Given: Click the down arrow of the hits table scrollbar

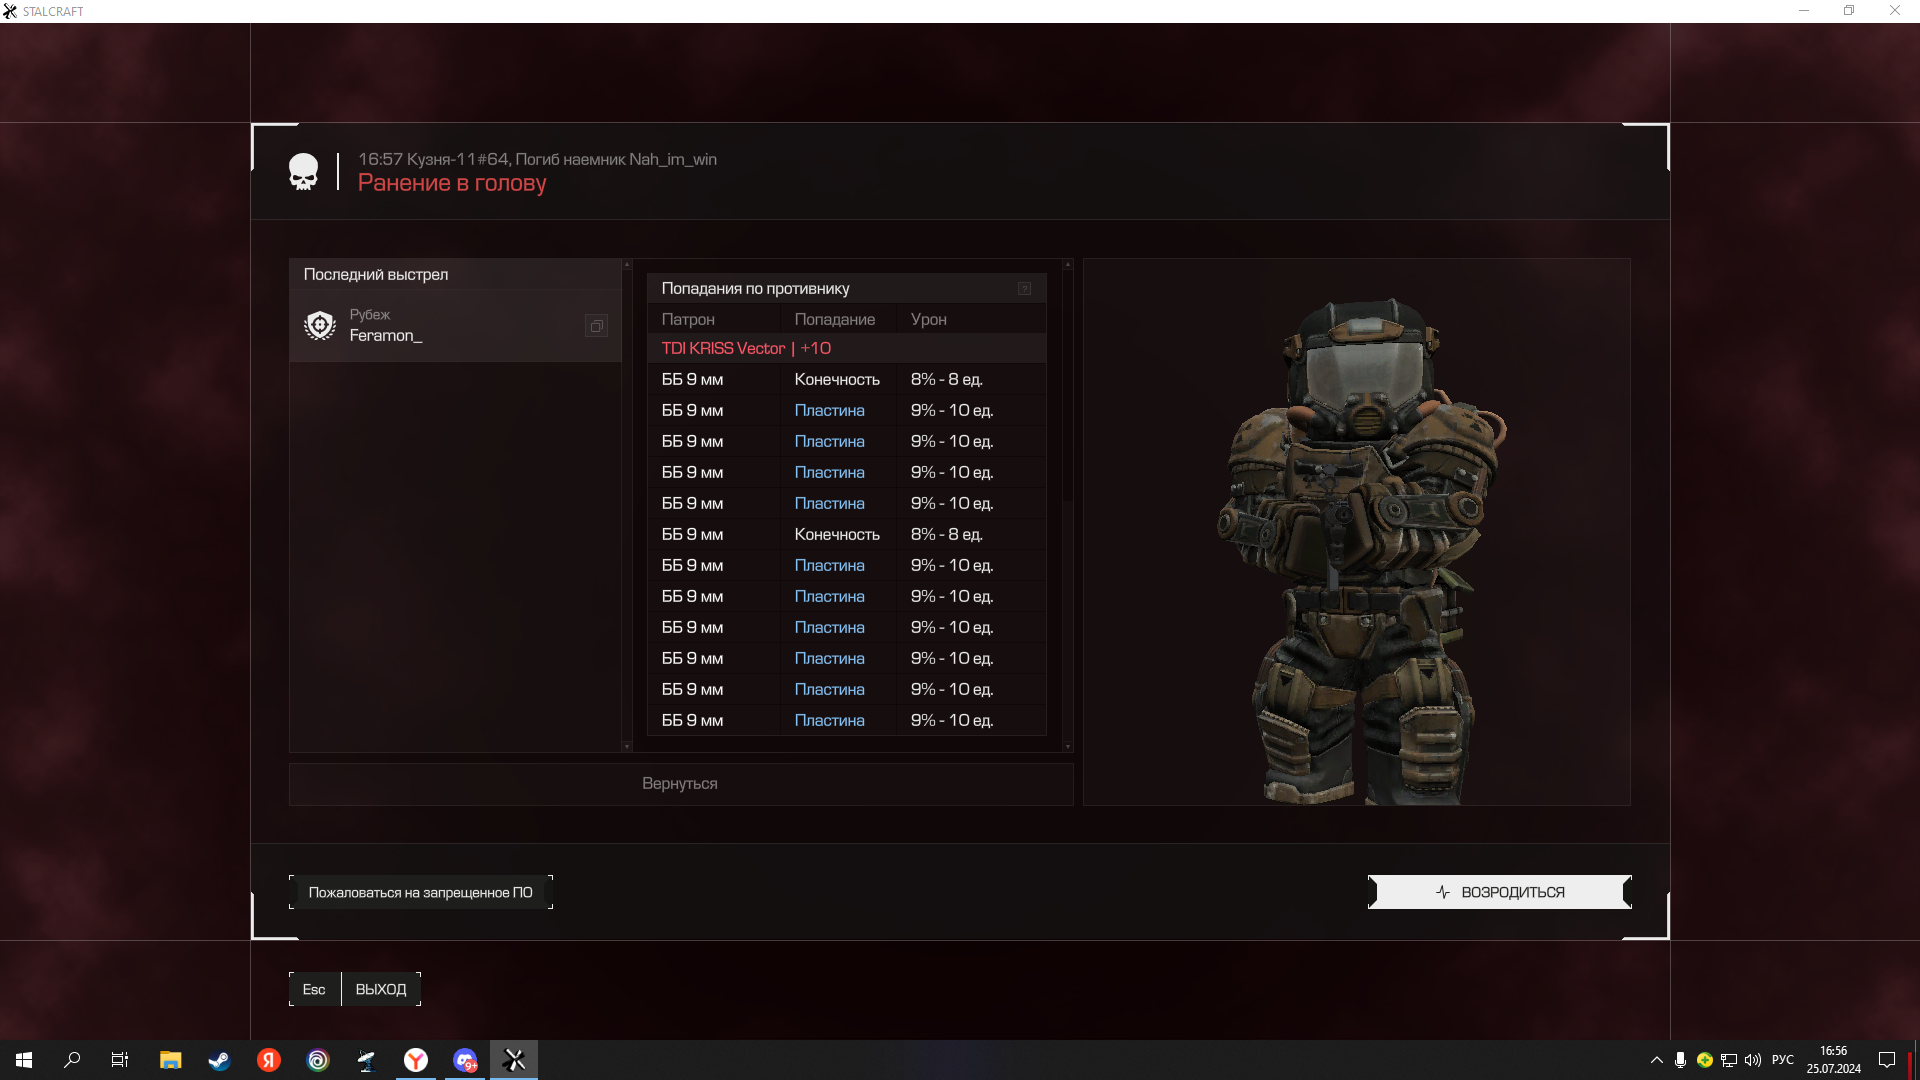Looking at the screenshot, I should [x=1067, y=747].
